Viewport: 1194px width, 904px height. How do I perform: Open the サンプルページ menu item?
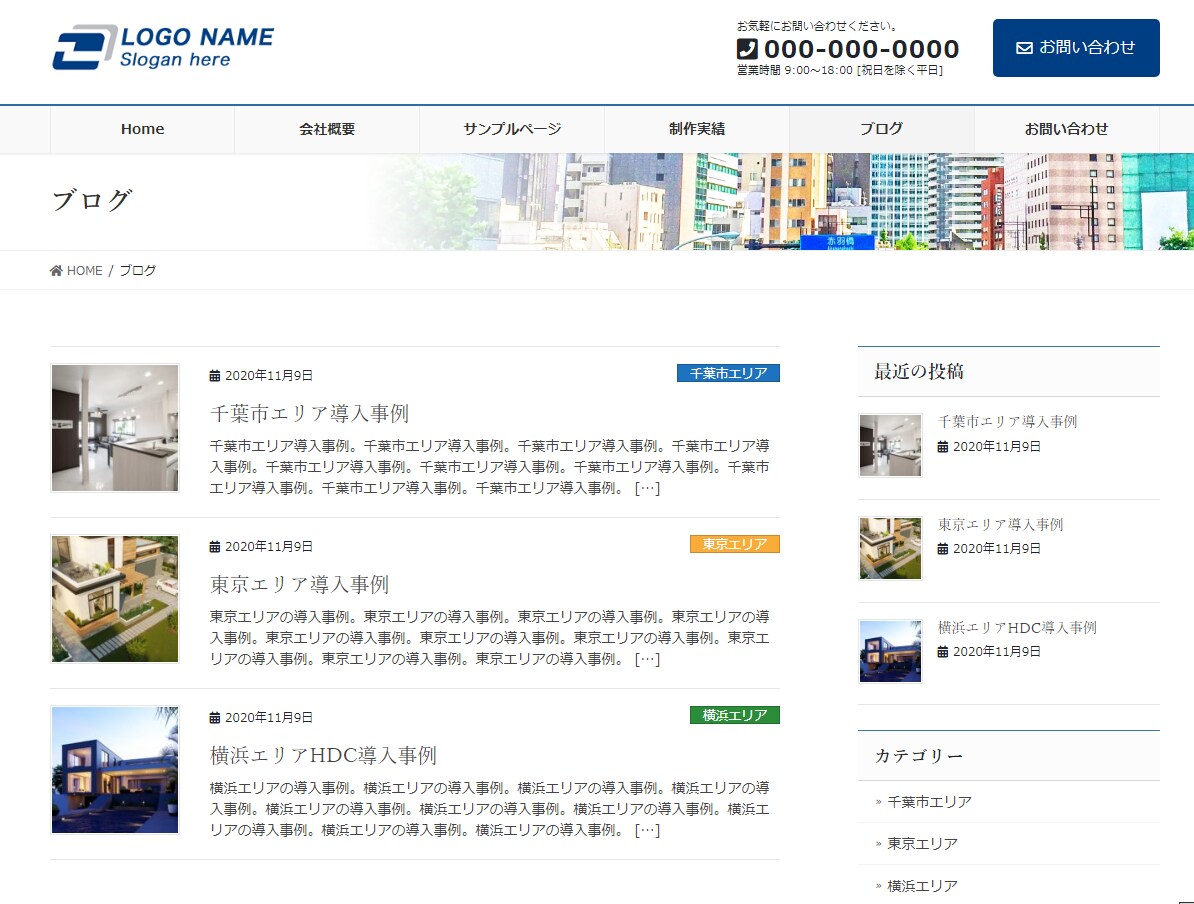tap(512, 129)
